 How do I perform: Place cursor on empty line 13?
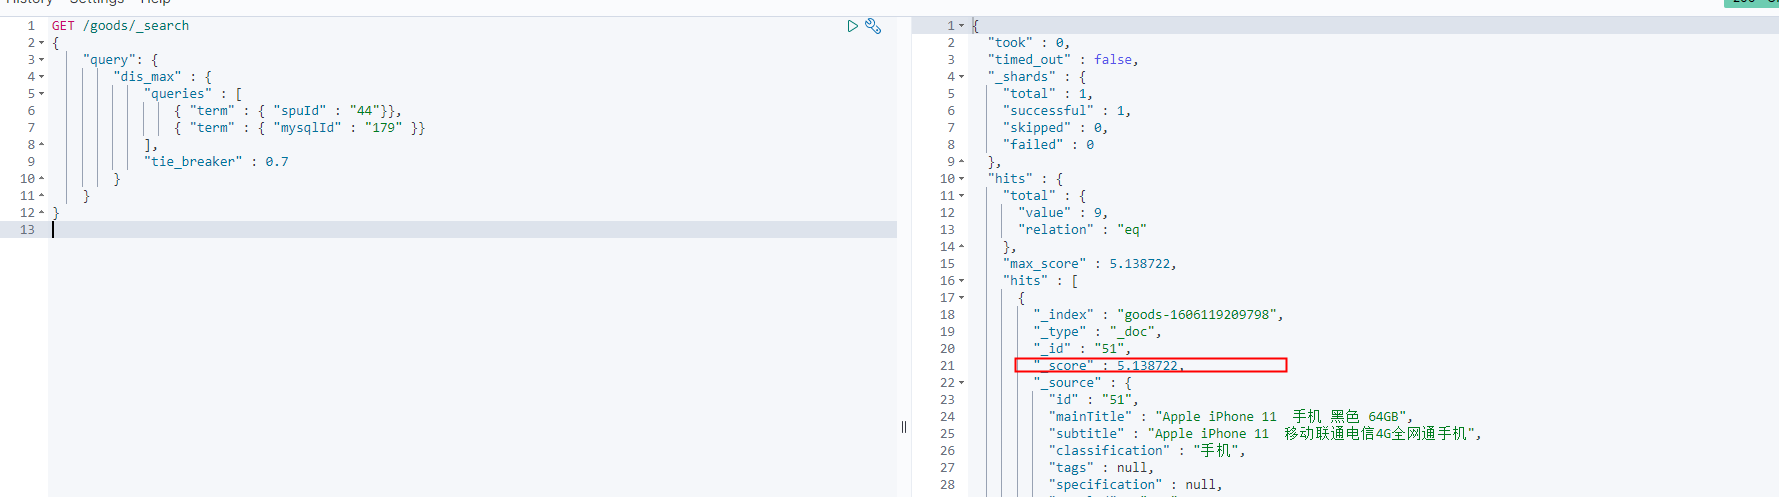[472, 230]
